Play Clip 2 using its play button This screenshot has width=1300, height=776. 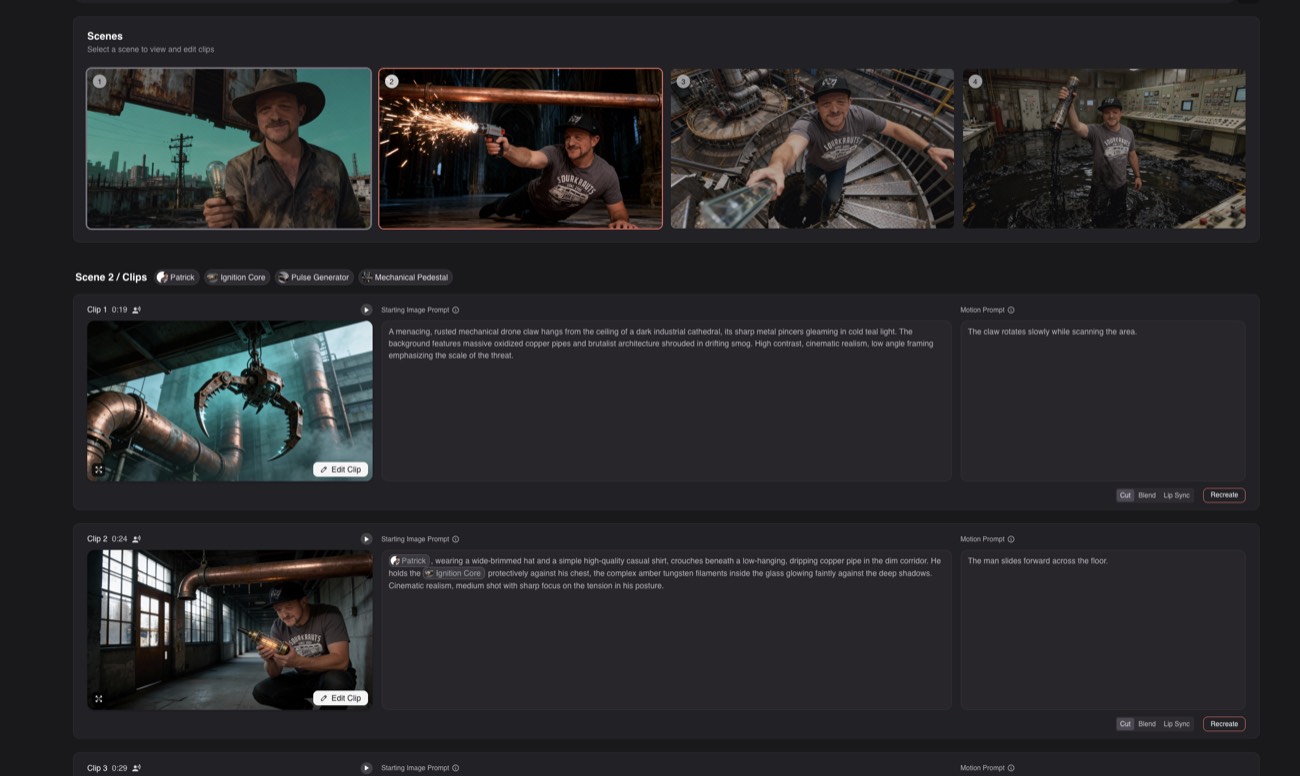click(366, 539)
